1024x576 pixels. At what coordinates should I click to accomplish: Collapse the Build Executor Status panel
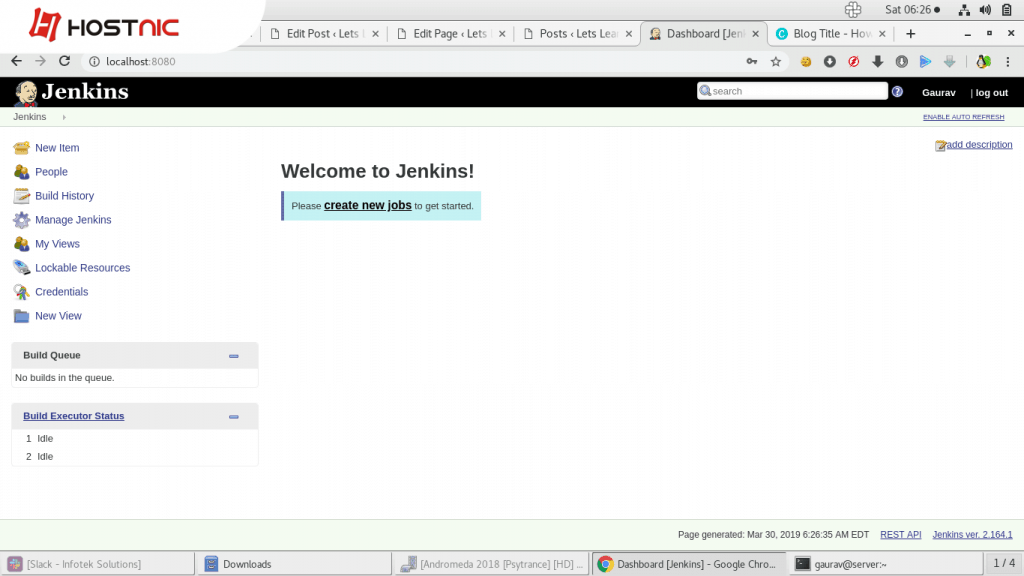[234, 417]
